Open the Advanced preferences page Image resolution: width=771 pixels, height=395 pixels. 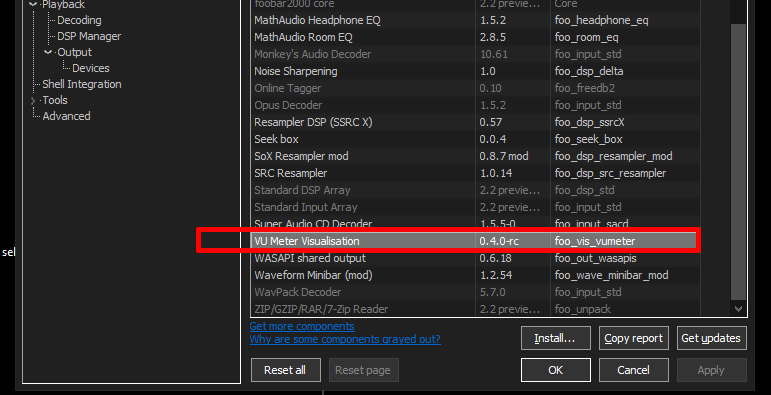(66, 116)
